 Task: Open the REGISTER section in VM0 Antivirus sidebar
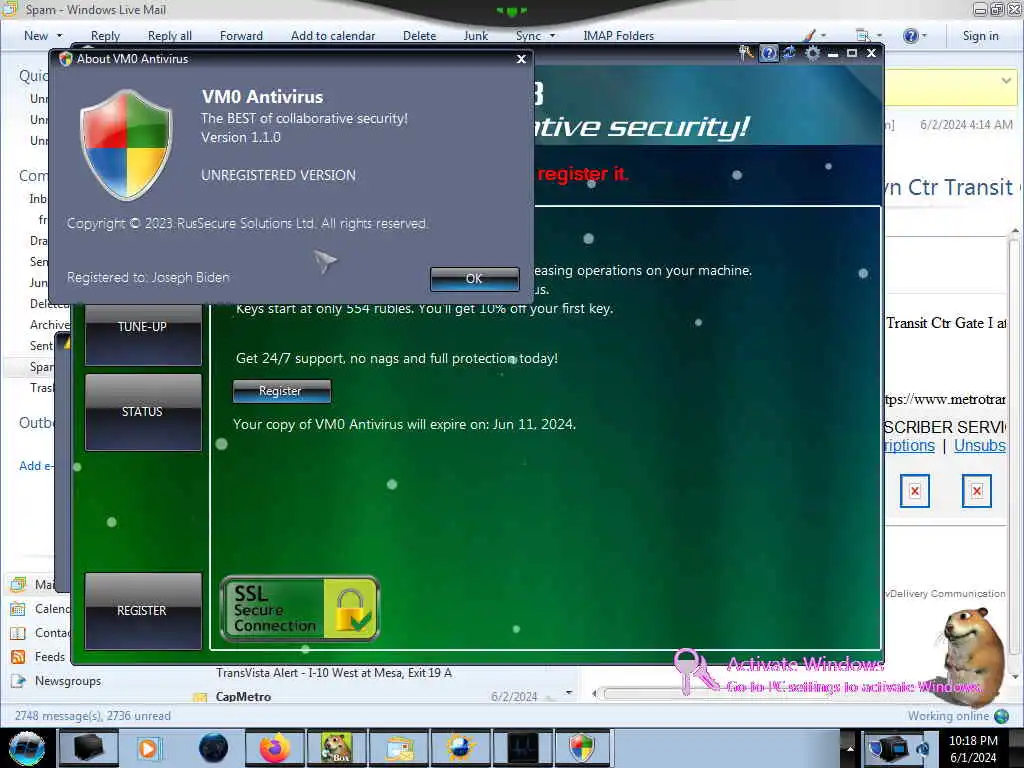[143, 611]
